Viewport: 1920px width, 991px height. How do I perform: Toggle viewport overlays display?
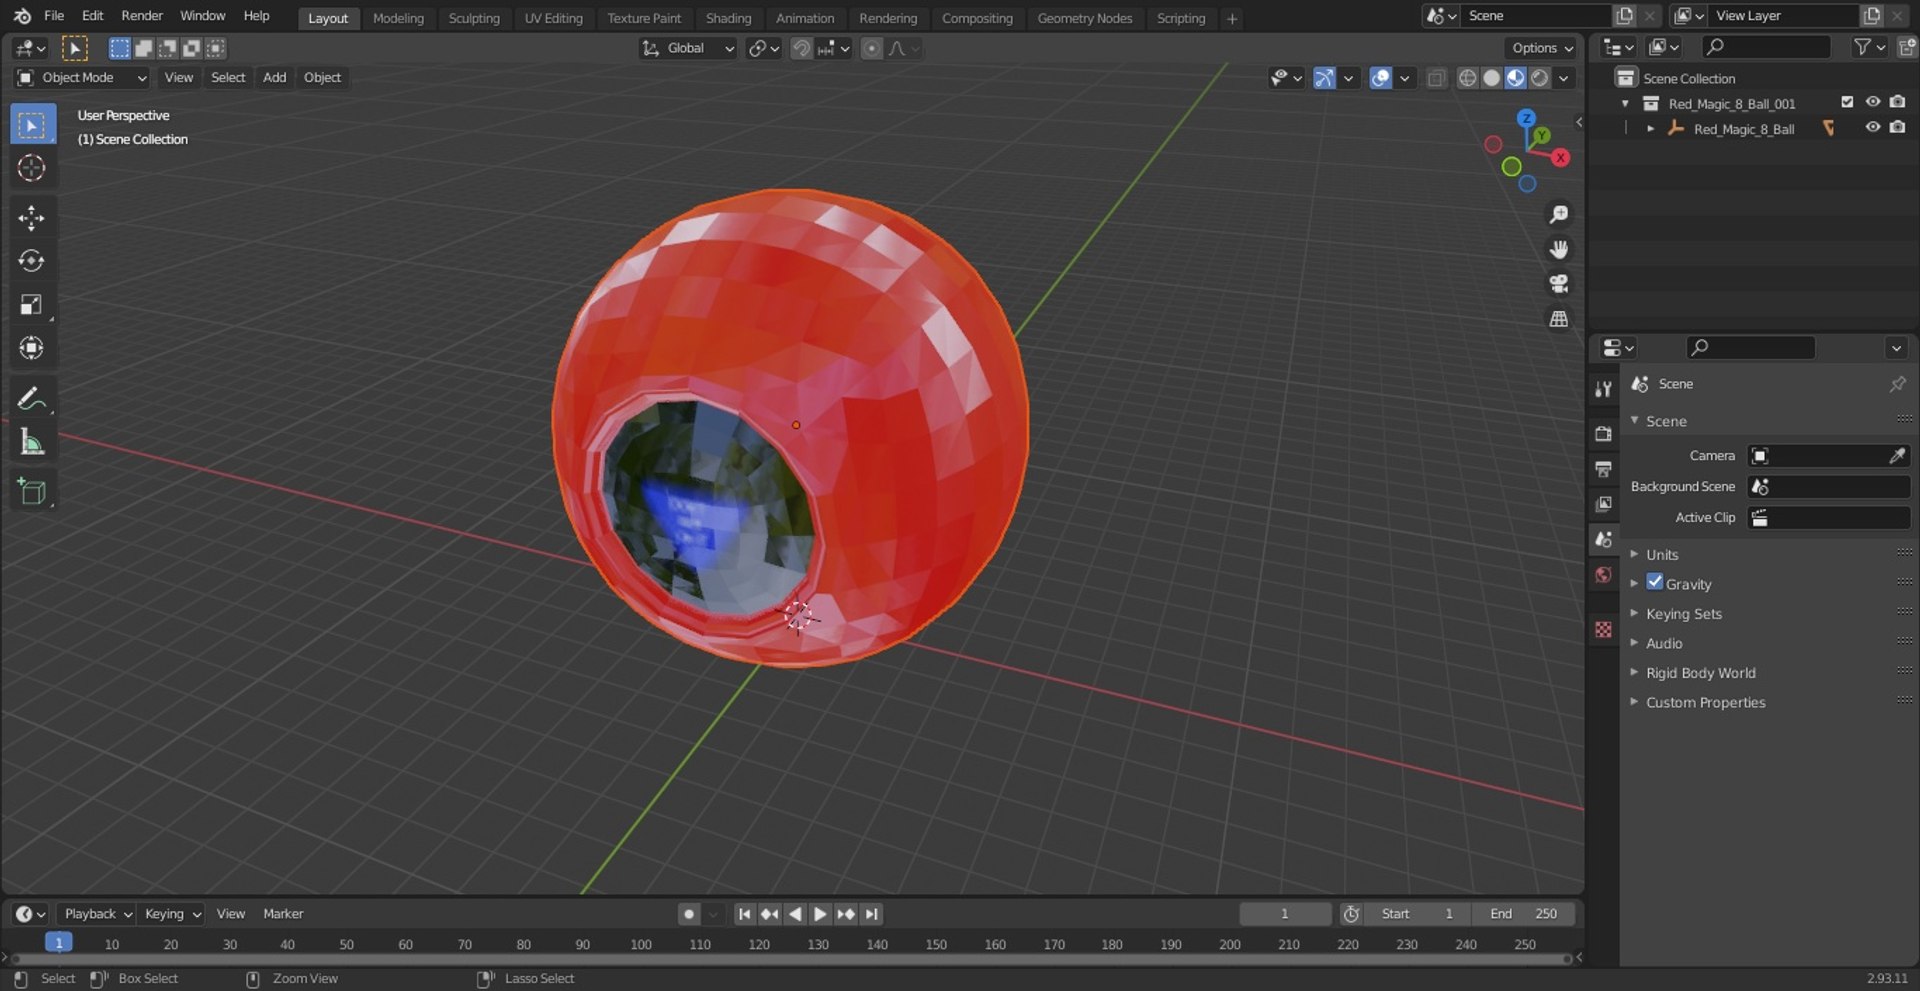pyautogui.click(x=1380, y=78)
